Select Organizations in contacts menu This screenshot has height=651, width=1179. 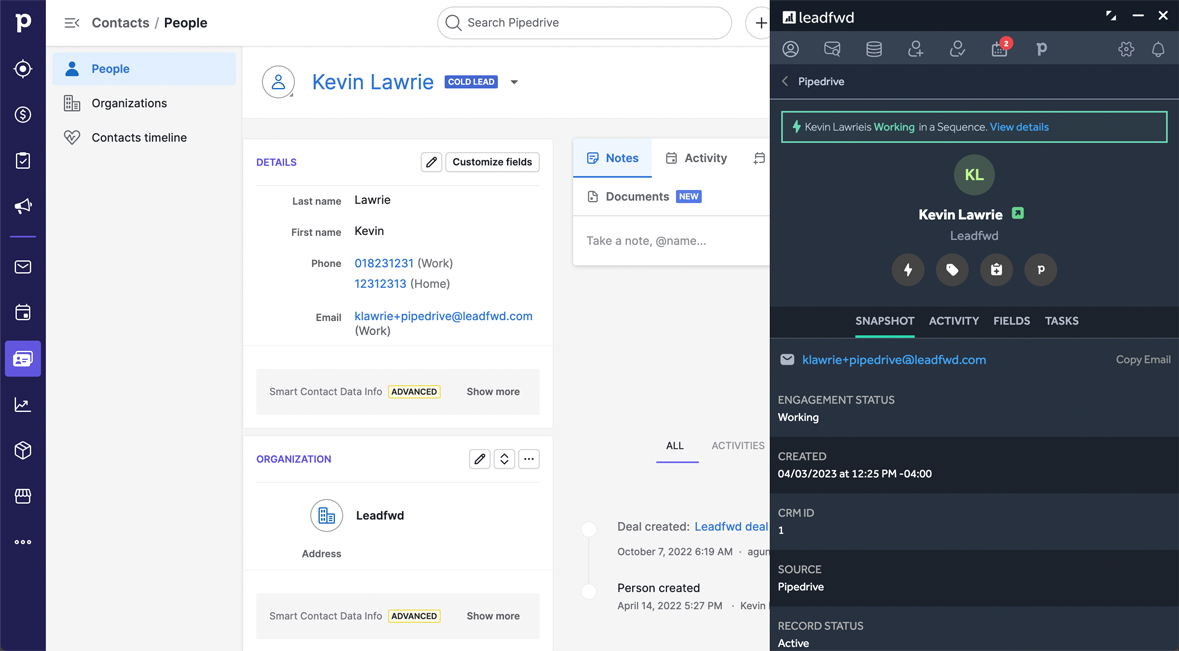[x=144, y=103]
